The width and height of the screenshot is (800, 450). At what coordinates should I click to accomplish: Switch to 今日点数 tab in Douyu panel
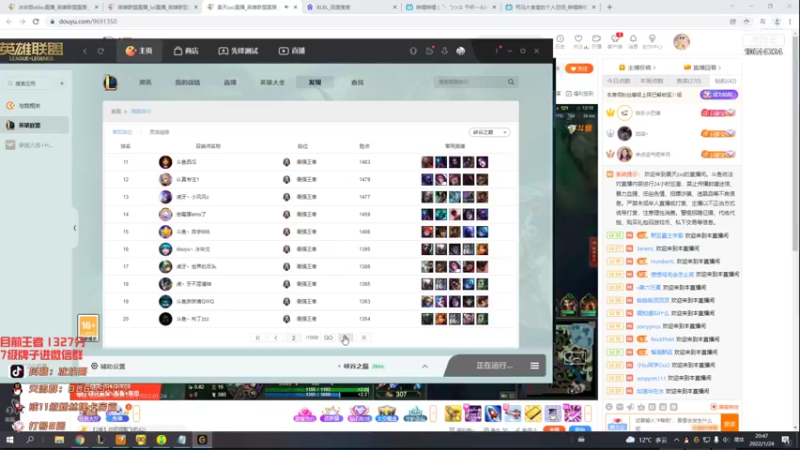[618, 81]
